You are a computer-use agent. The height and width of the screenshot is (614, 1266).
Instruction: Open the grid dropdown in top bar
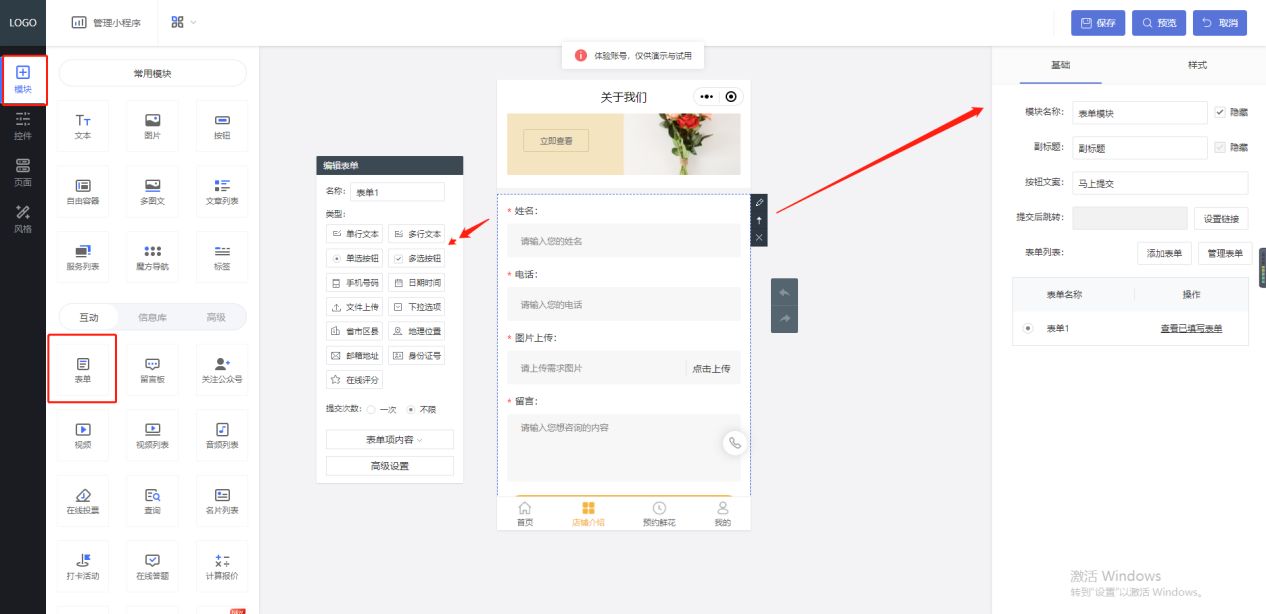181,22
